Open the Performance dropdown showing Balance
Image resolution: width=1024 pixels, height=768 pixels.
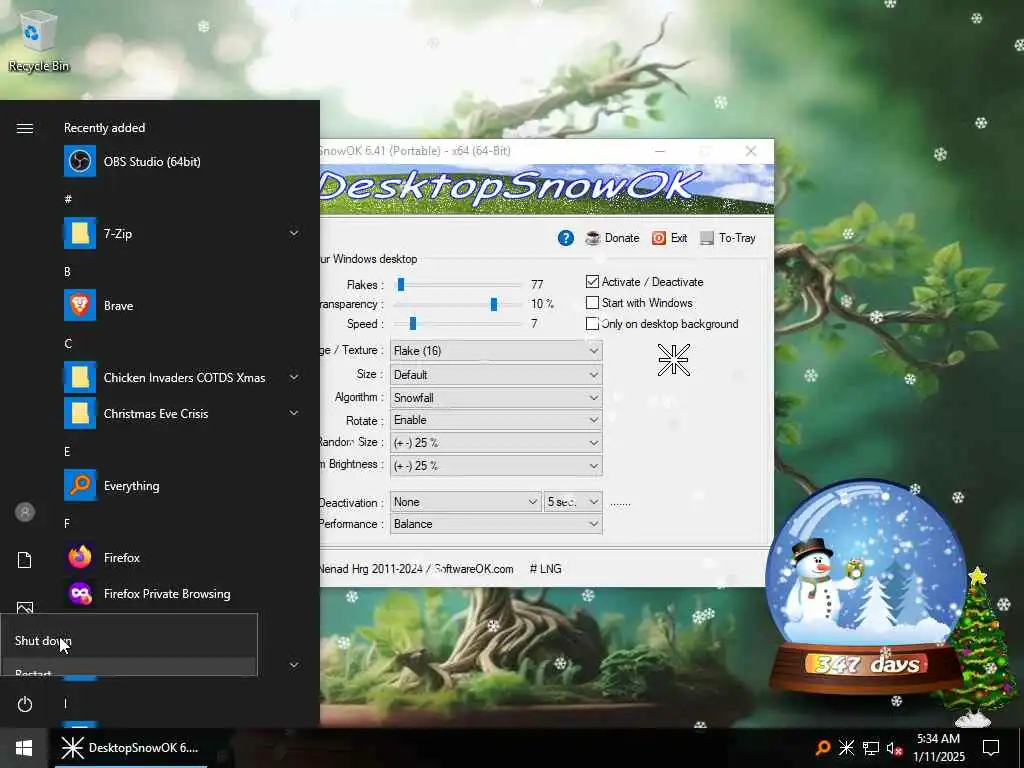[x=496, y=524]
